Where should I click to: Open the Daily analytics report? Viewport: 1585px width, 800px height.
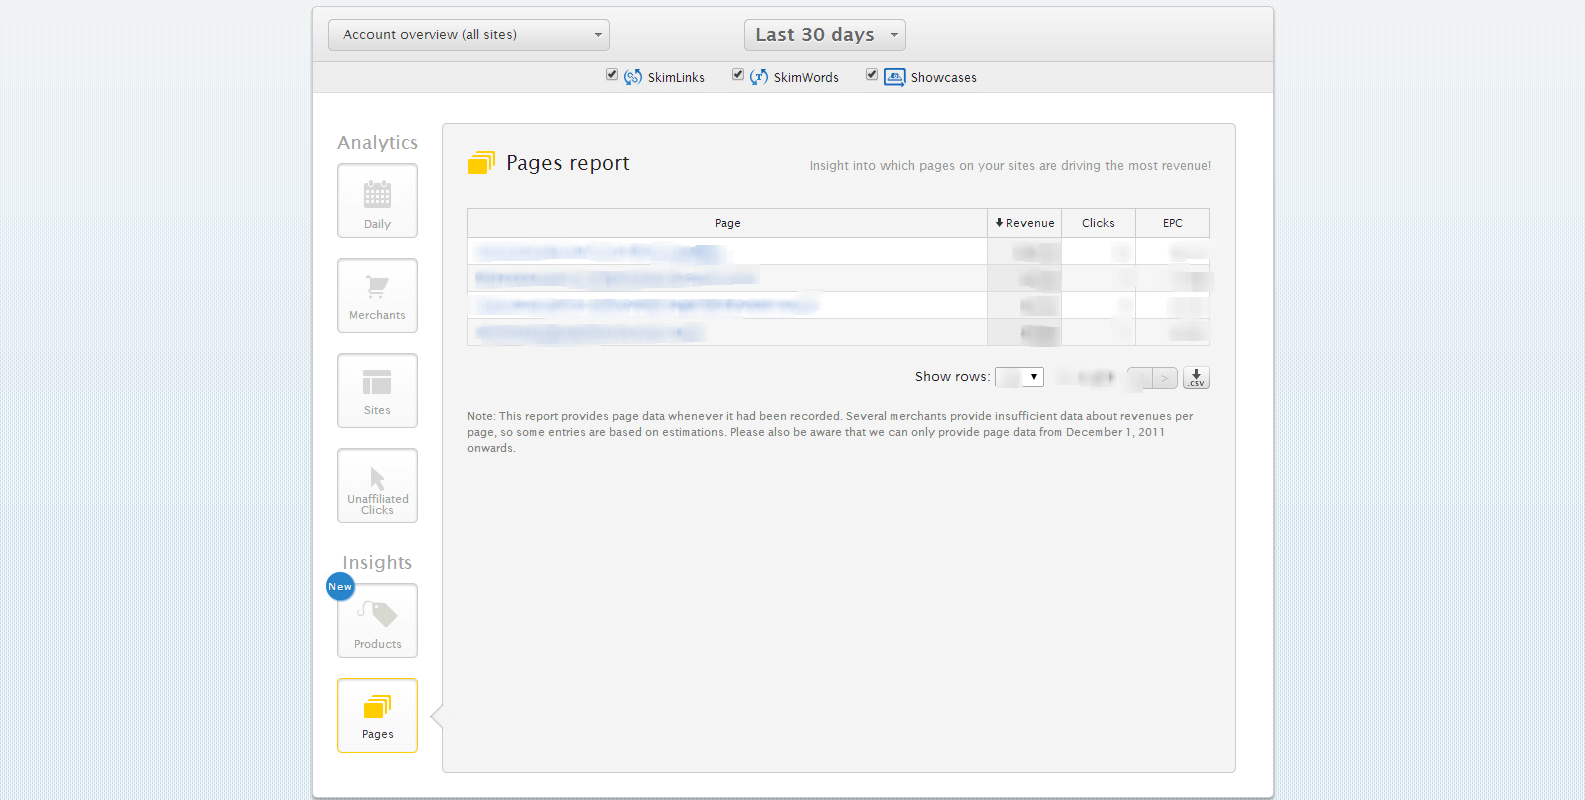(377, 201)
